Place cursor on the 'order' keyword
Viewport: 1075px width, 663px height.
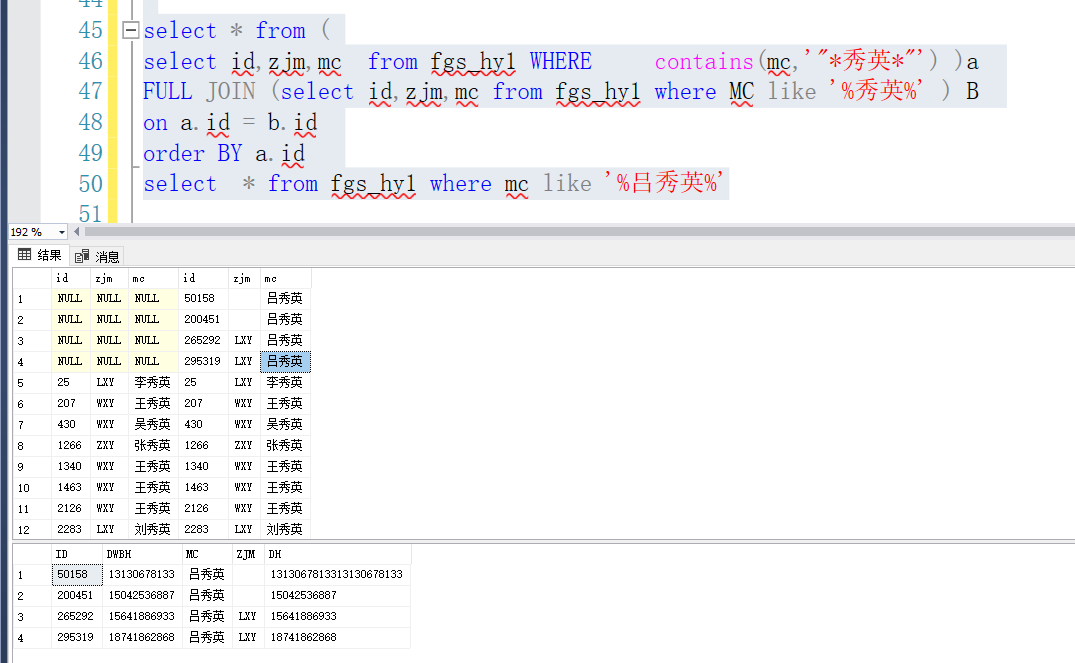(174, 153)
